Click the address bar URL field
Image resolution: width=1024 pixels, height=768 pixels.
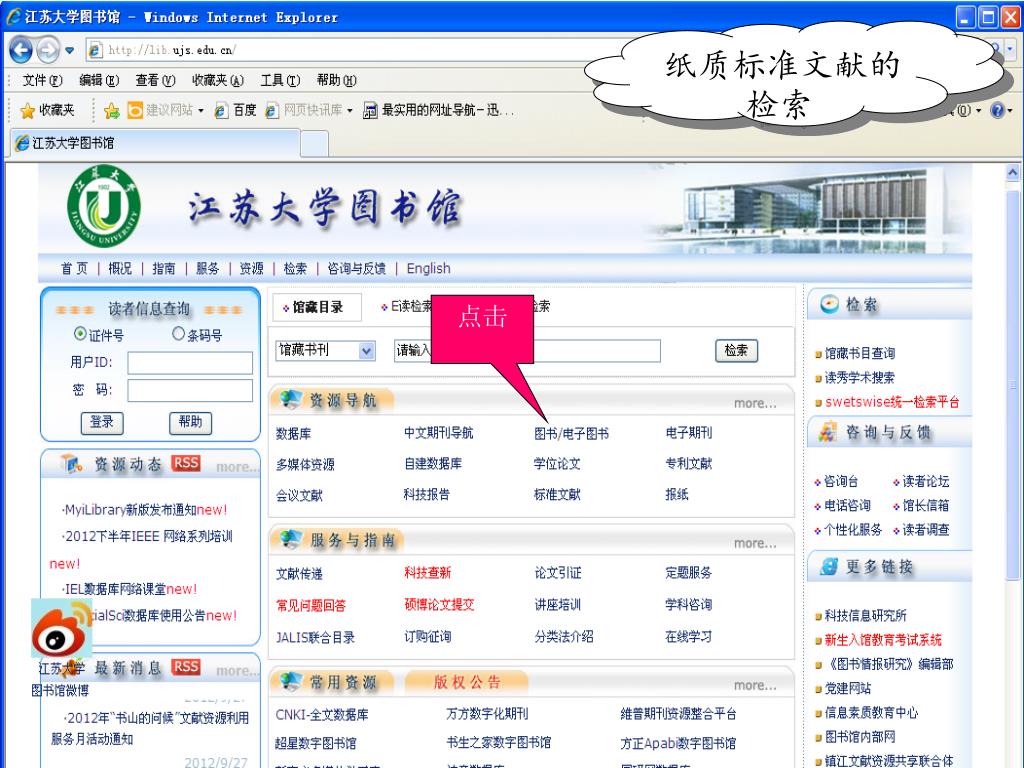353,50
